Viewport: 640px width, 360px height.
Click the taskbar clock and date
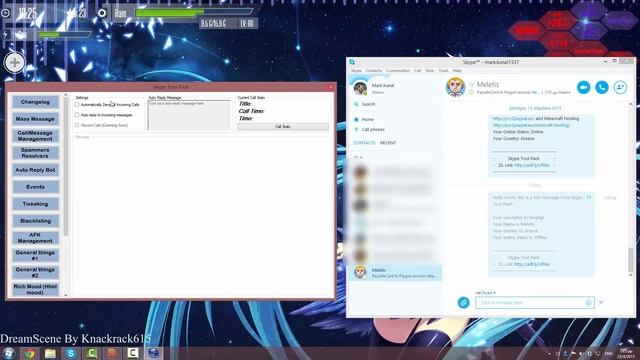point(626,353)
